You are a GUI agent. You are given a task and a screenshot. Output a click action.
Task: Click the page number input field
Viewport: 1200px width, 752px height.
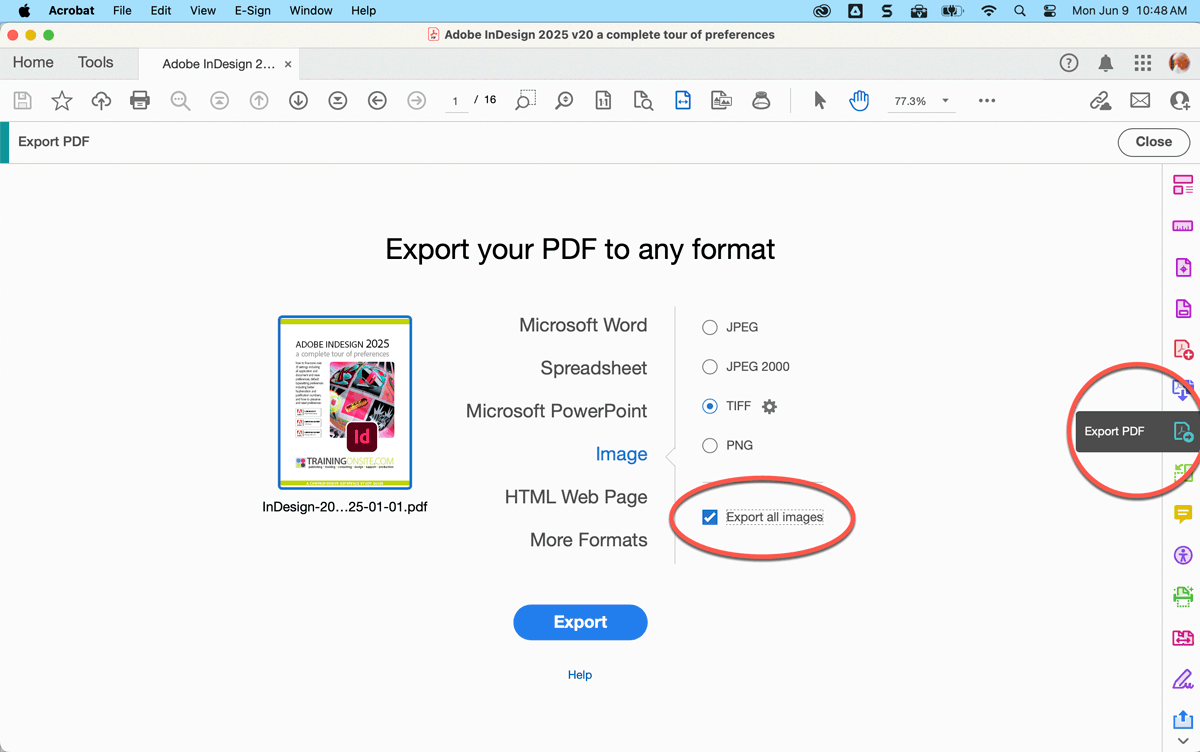[455, 101]
